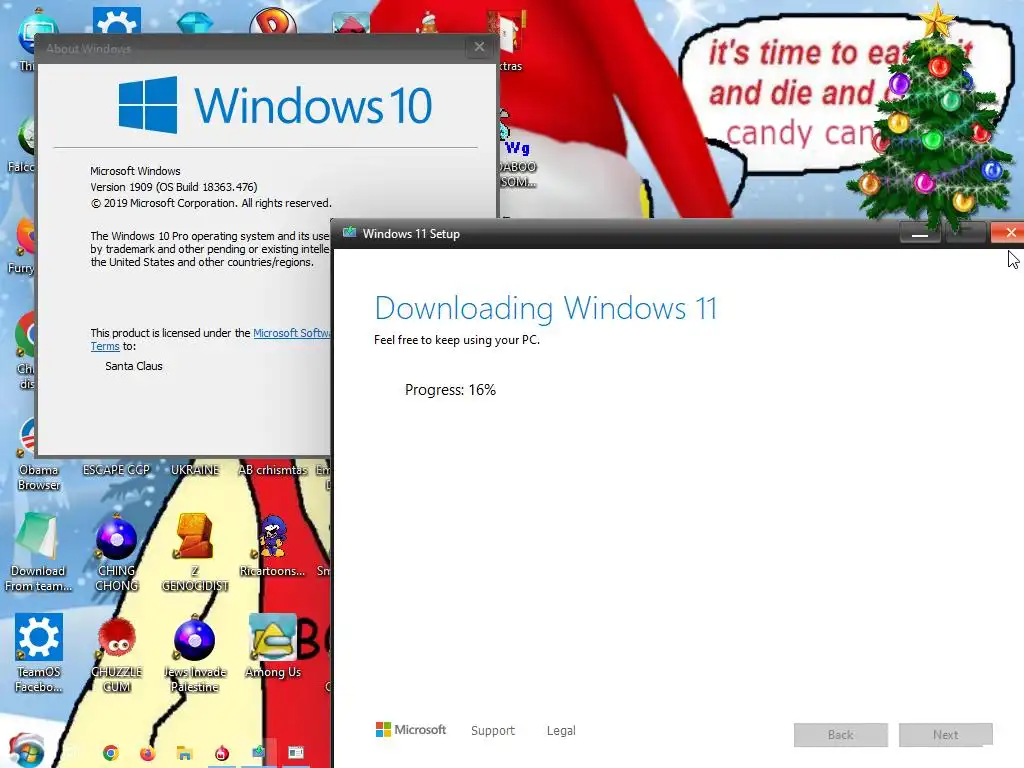This screenshot has height=768, width=1024.
Task: Open the Start menu with Santa hat
Action: 26,750
